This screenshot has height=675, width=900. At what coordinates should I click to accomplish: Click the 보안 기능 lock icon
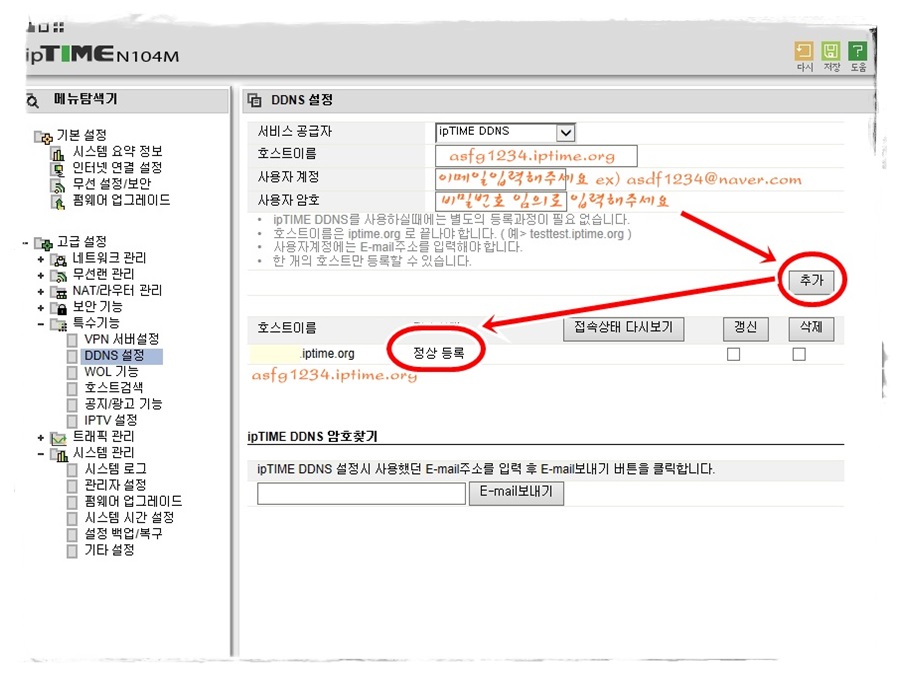(59, 308)
